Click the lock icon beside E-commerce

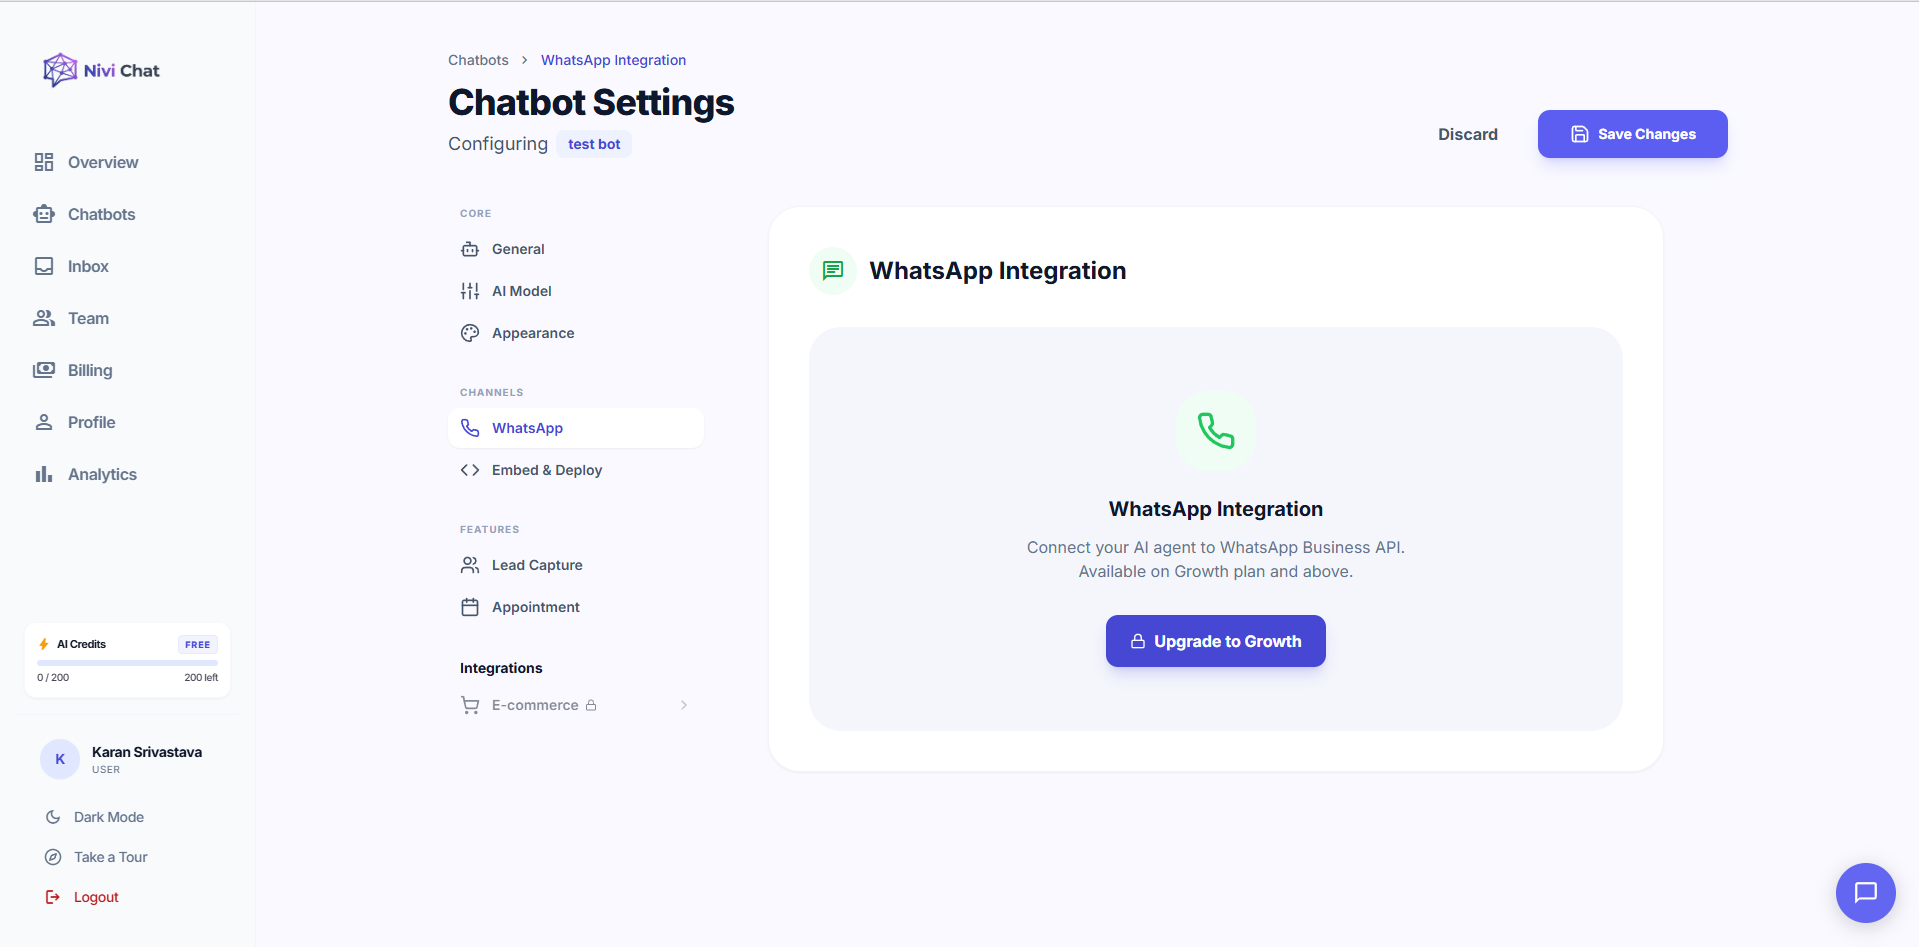[591, 705]
